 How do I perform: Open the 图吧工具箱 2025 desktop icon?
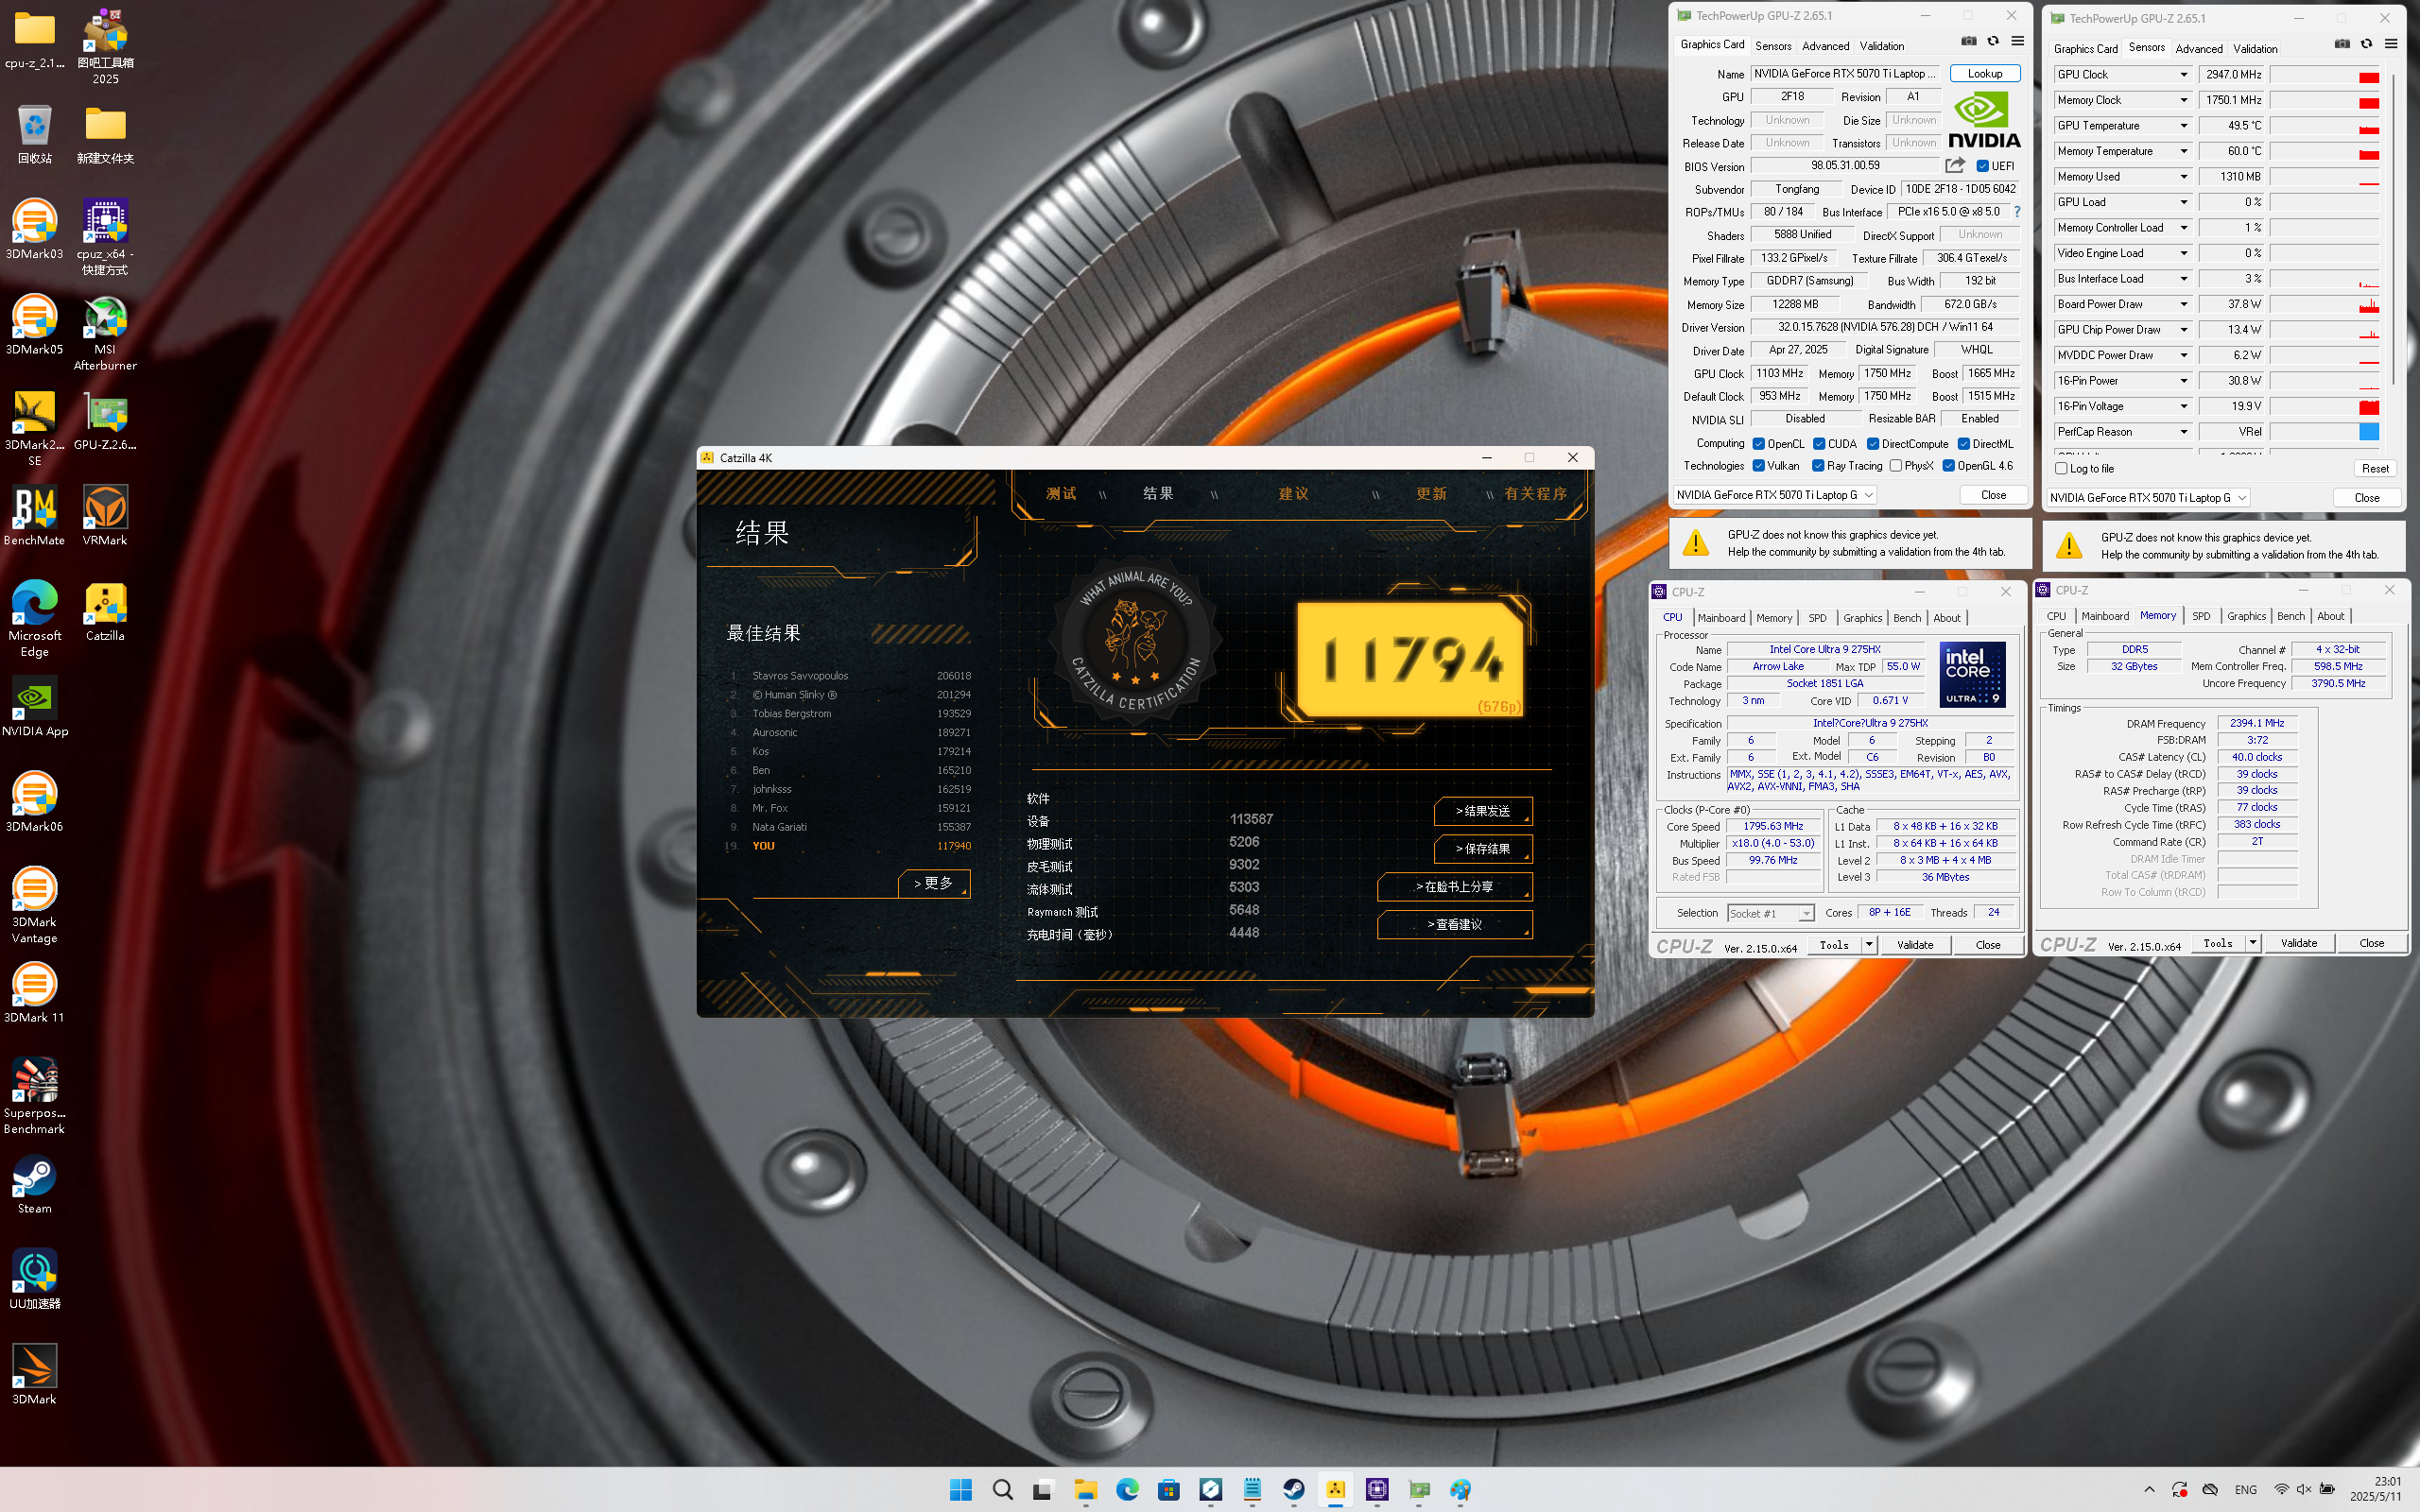click(105, 46)
